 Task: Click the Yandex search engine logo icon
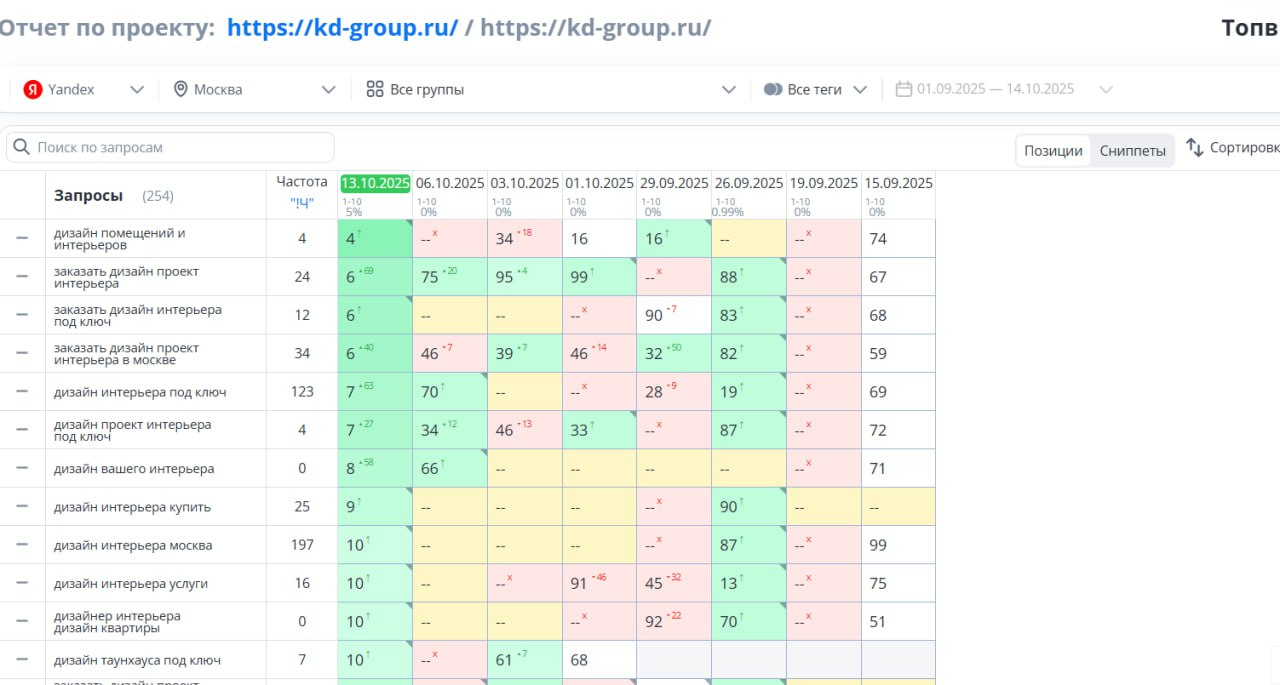(33, 90)
